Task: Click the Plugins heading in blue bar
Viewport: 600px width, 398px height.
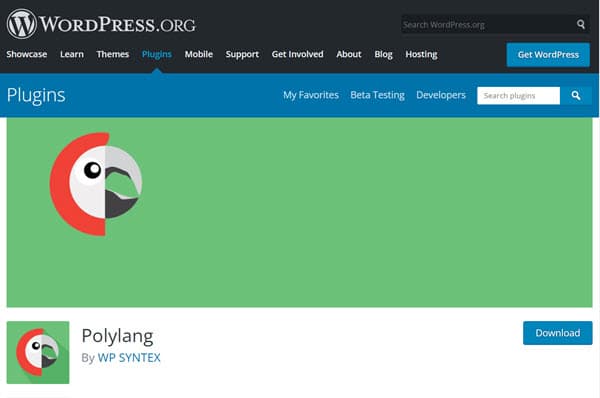Action: click(x=36, y=95)
